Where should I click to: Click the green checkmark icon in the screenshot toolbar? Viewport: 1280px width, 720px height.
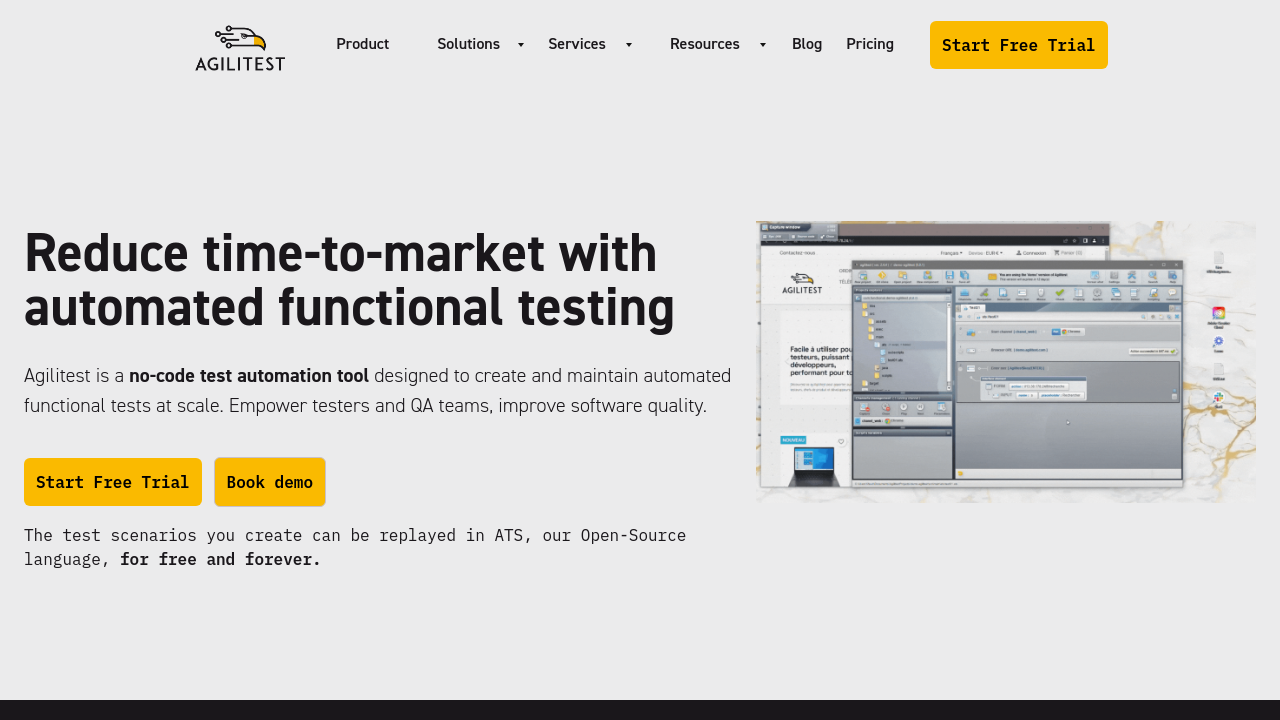coord(1059,293)
